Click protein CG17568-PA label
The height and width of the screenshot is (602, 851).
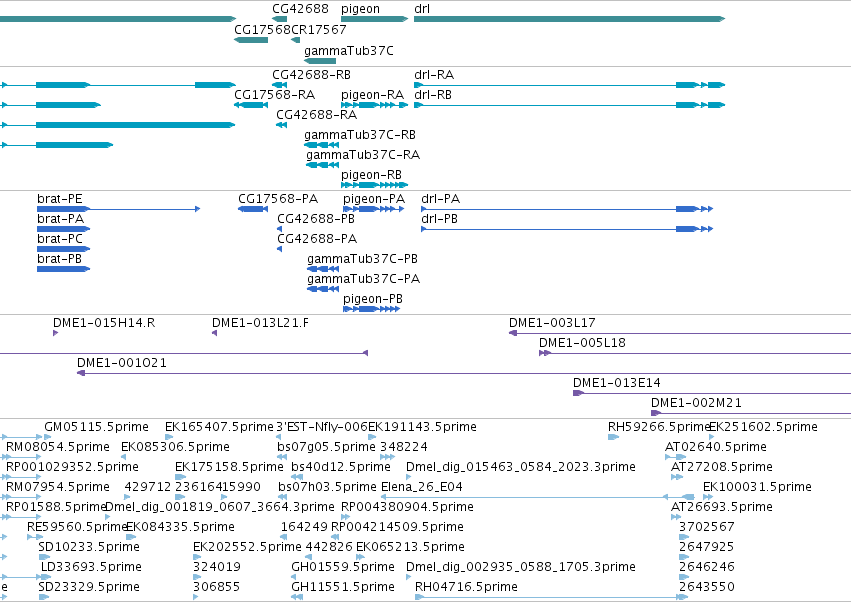278,199
